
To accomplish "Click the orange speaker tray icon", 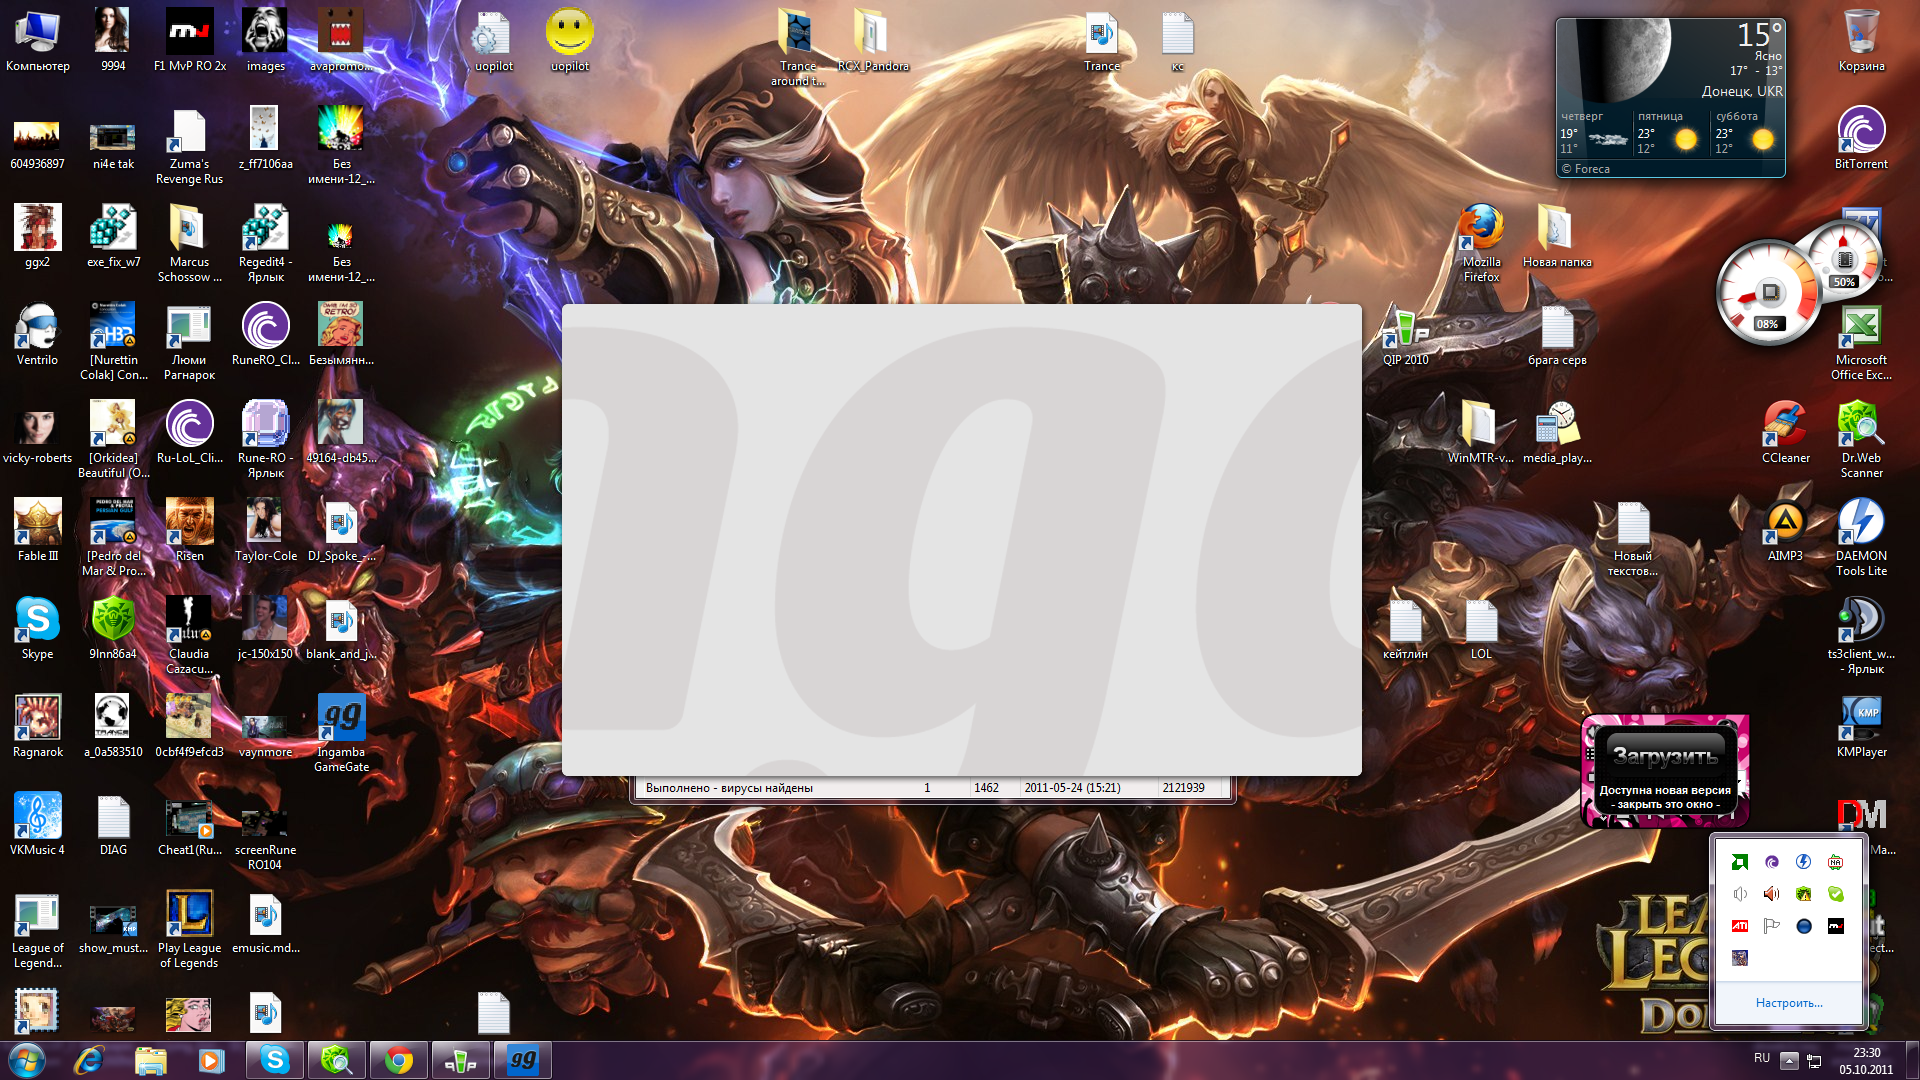I will (1772, 894).
